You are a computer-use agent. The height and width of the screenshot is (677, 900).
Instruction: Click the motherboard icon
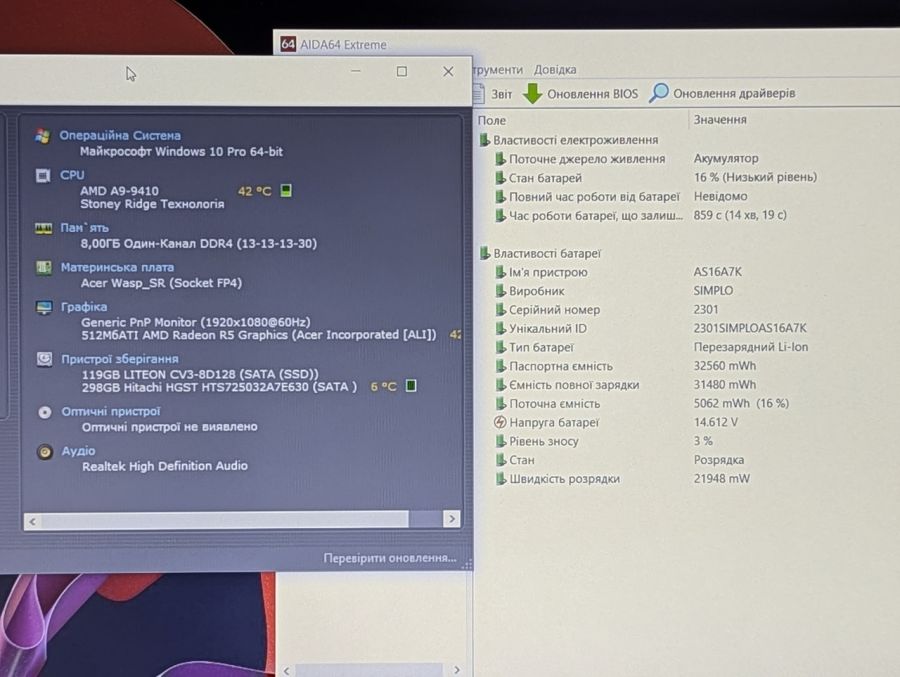tap(44, 268)
